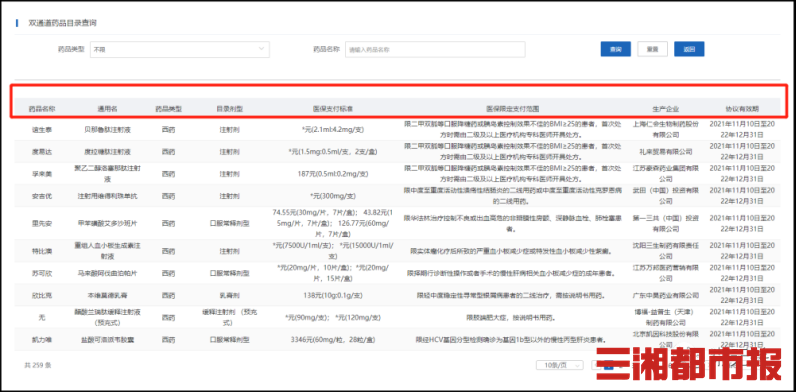Select the drug name 欣比克
This screenshot has height=392, width=796.
point(42,296)
